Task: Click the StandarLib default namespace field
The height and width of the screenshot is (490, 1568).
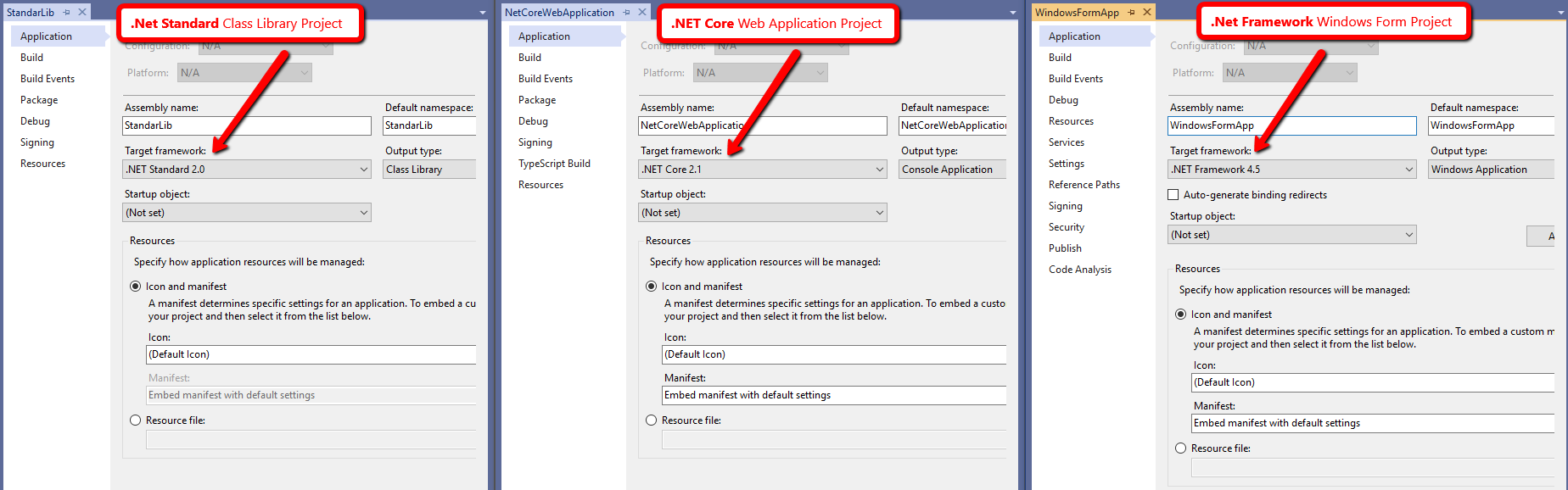Action: coord(428,127)
